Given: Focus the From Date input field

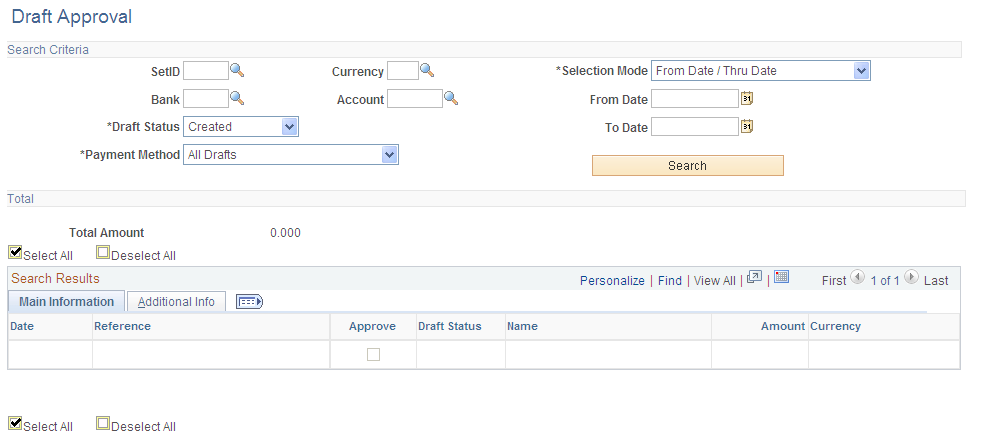Looking at the screenshot, I should click(694, 99).
